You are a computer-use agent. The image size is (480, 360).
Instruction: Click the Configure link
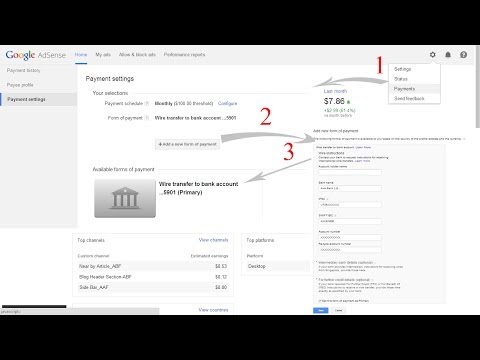pyautogui.click(x=227, y=104)
